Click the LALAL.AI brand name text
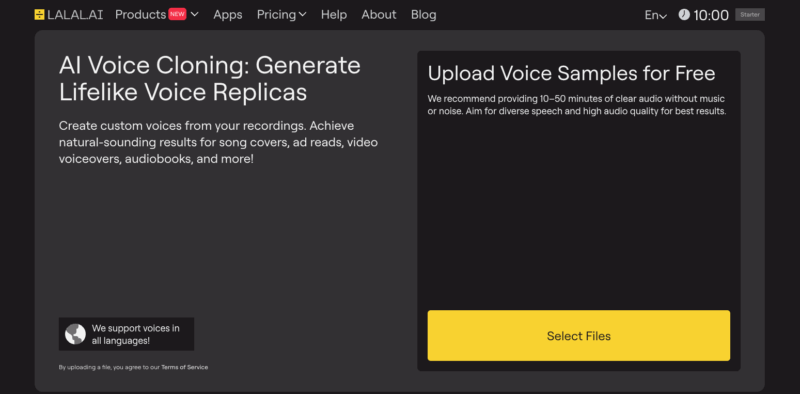Viewport: 800px width, 394px height. pos(75,15)
